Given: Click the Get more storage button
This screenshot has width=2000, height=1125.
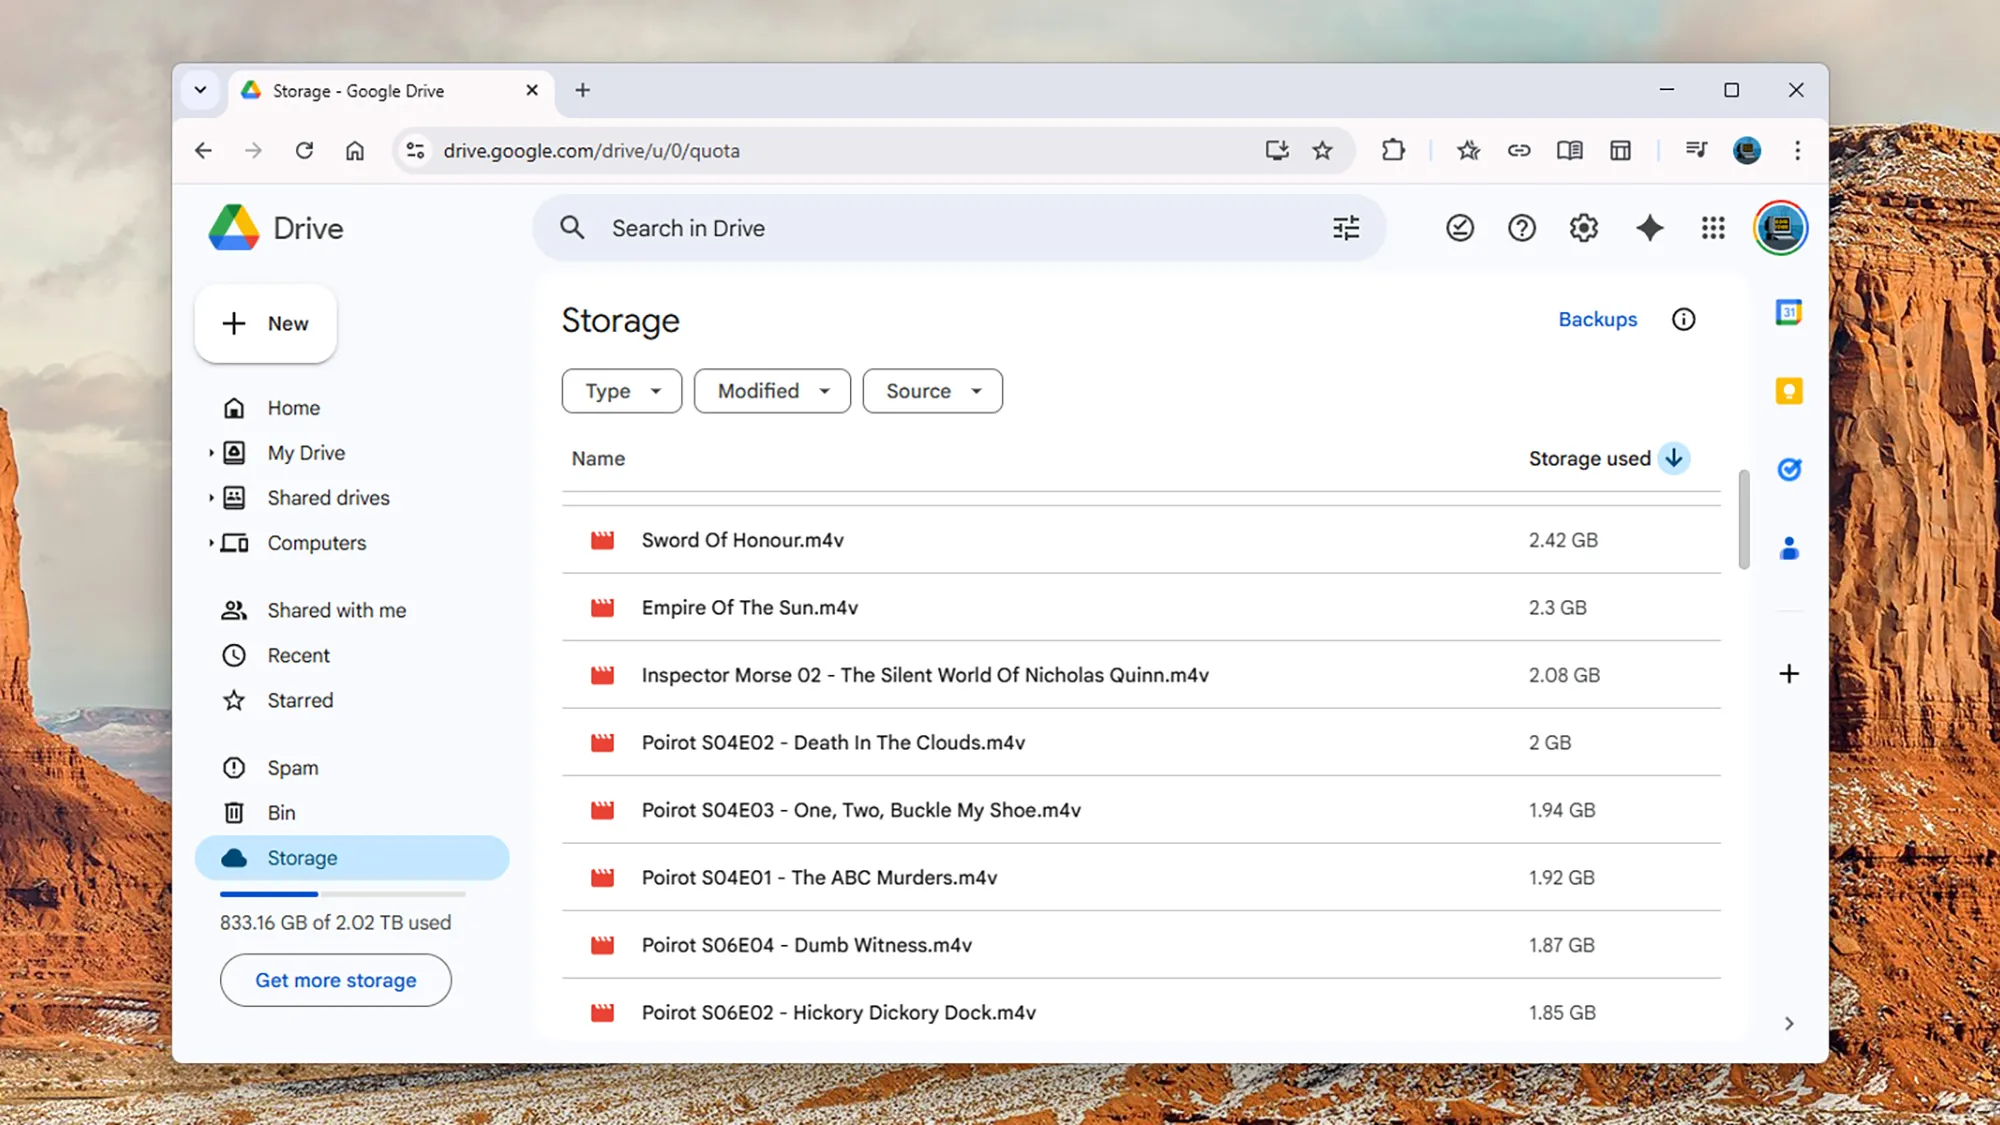Looking at the screenshot, I should tap(335, 980).
